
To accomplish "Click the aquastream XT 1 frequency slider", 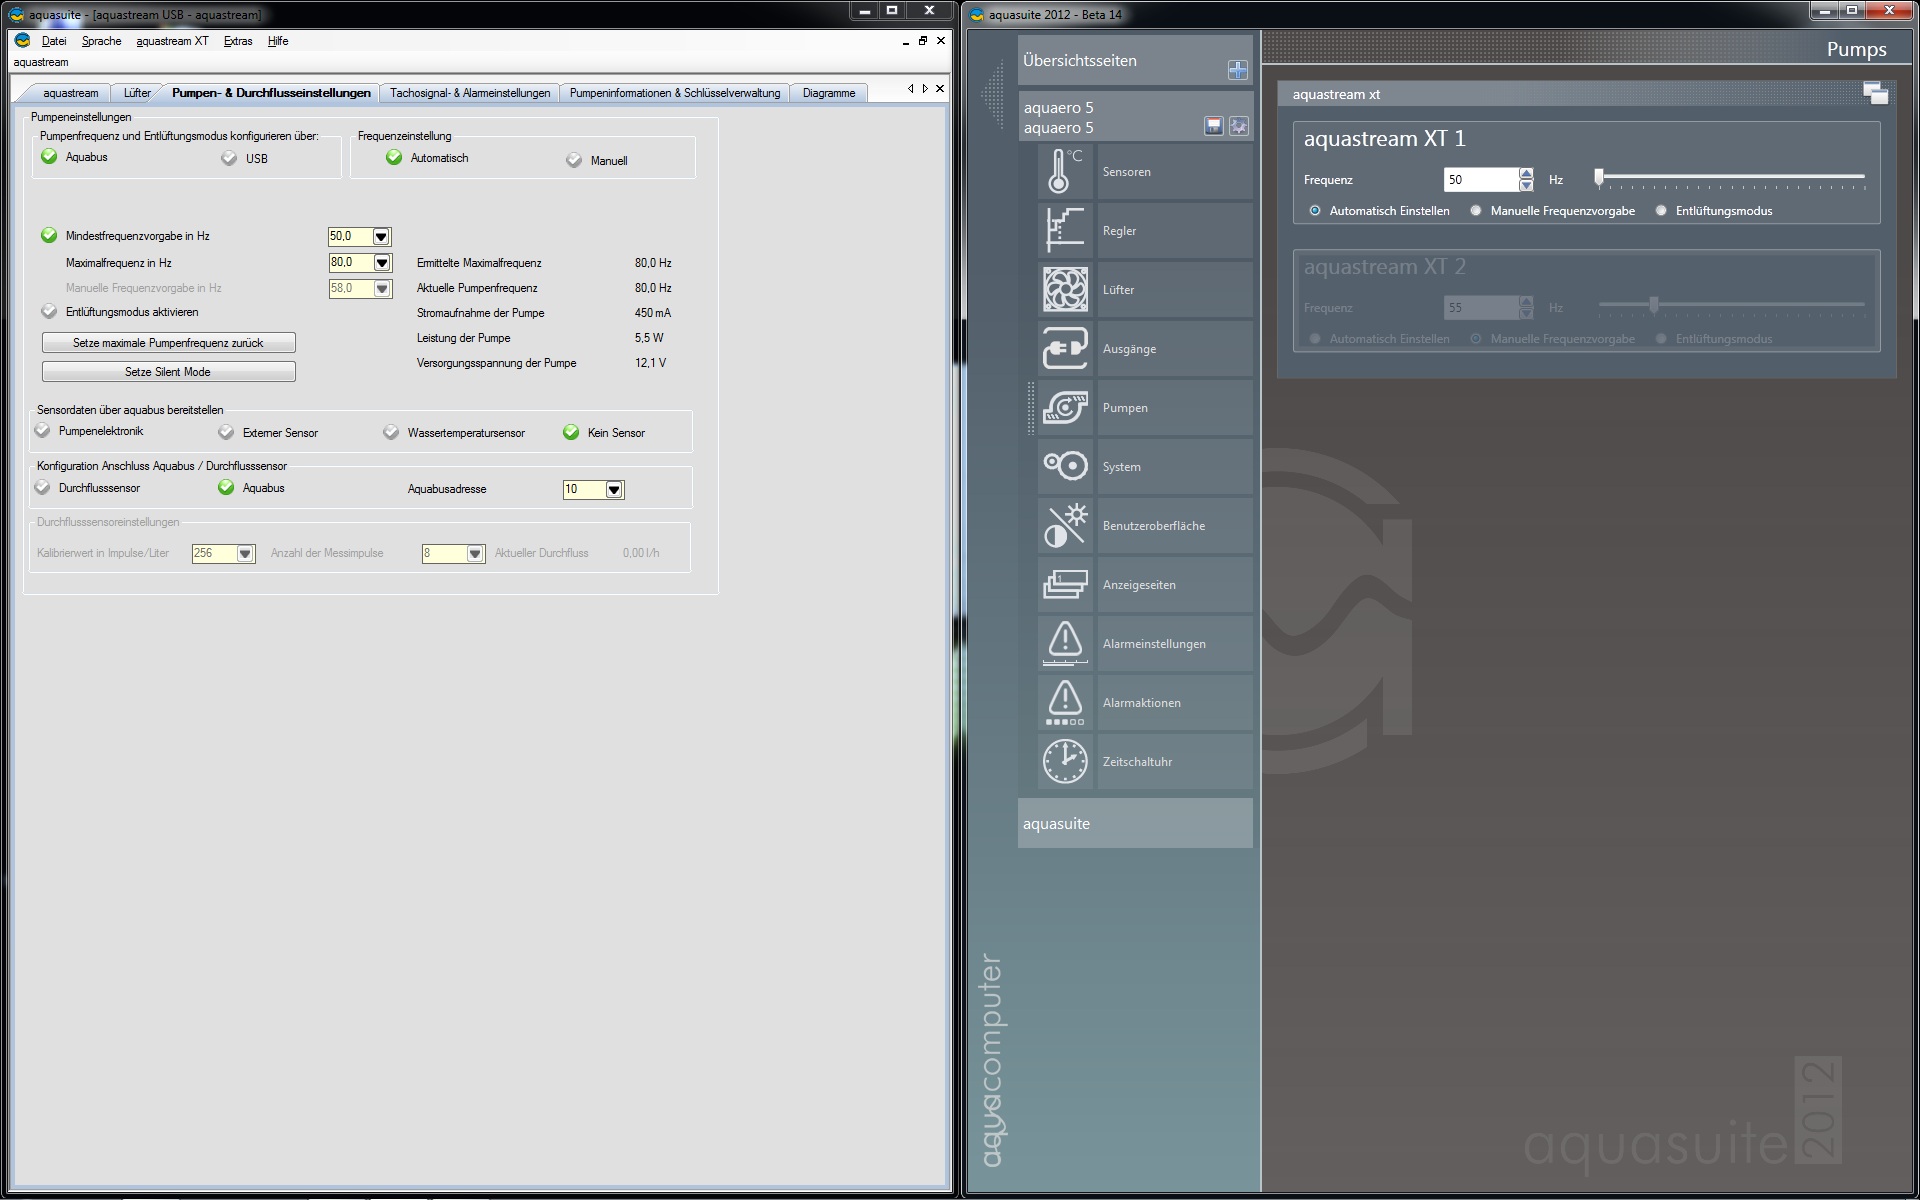I will [x=1730, y=178].
